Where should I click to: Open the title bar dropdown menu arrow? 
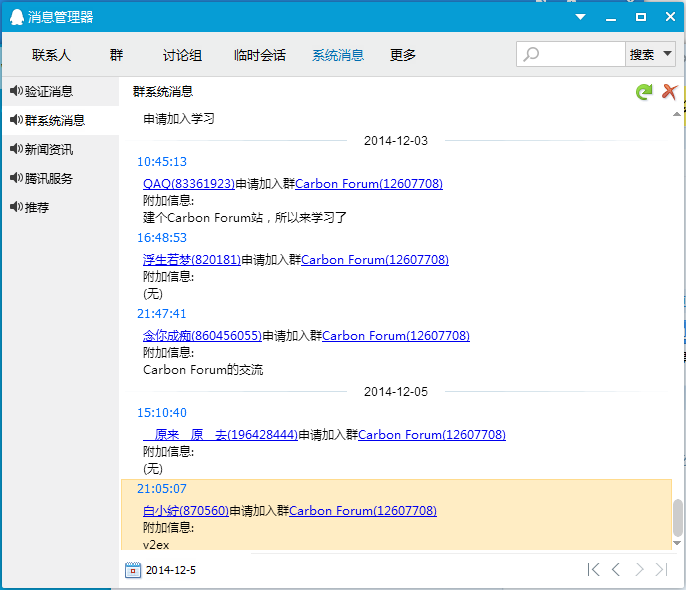581,17
